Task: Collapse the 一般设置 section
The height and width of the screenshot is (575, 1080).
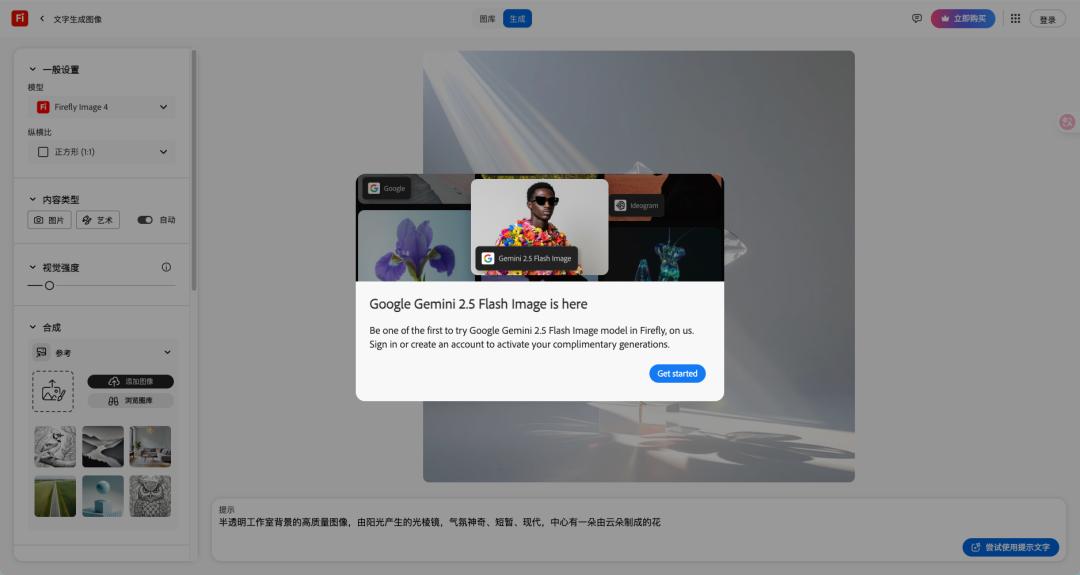Action: click(x=32, y=69)
